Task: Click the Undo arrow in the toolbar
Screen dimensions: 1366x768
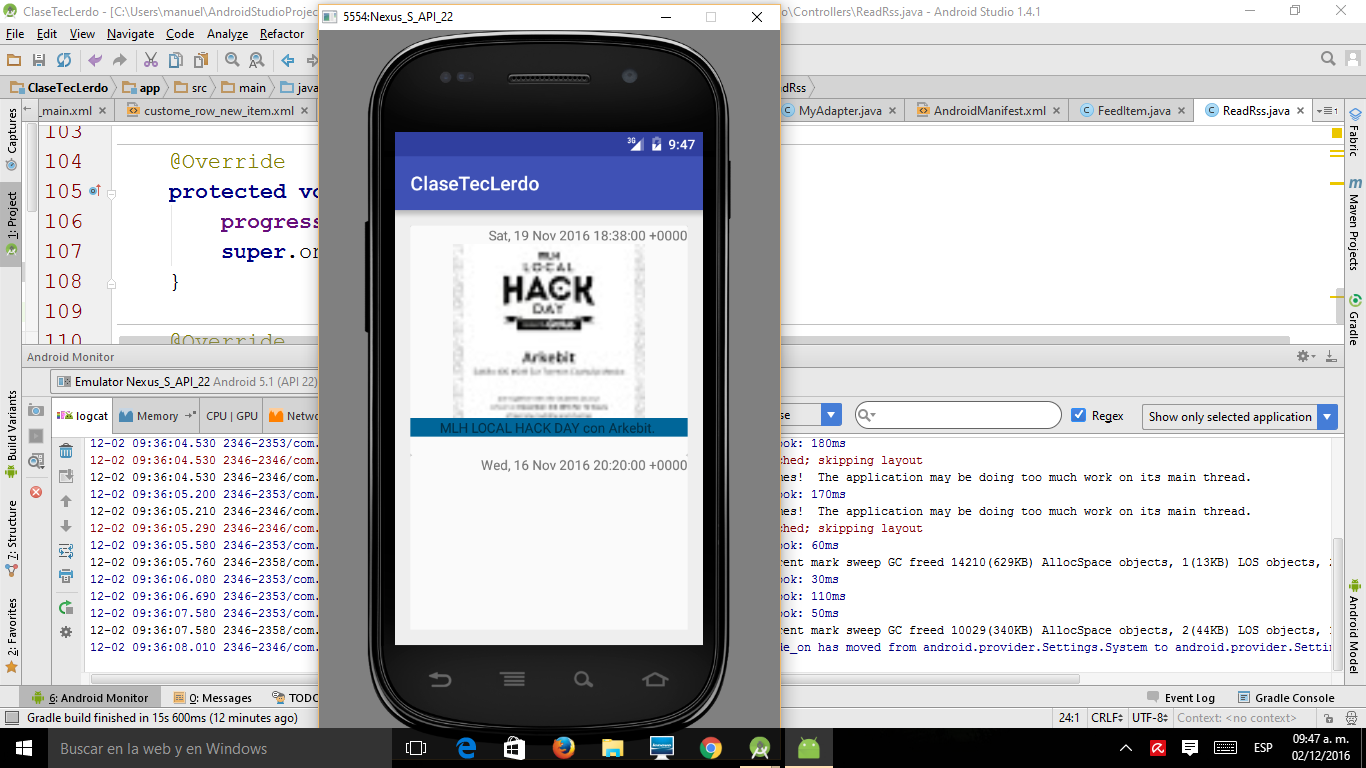Action: click(x=95, y=60)
